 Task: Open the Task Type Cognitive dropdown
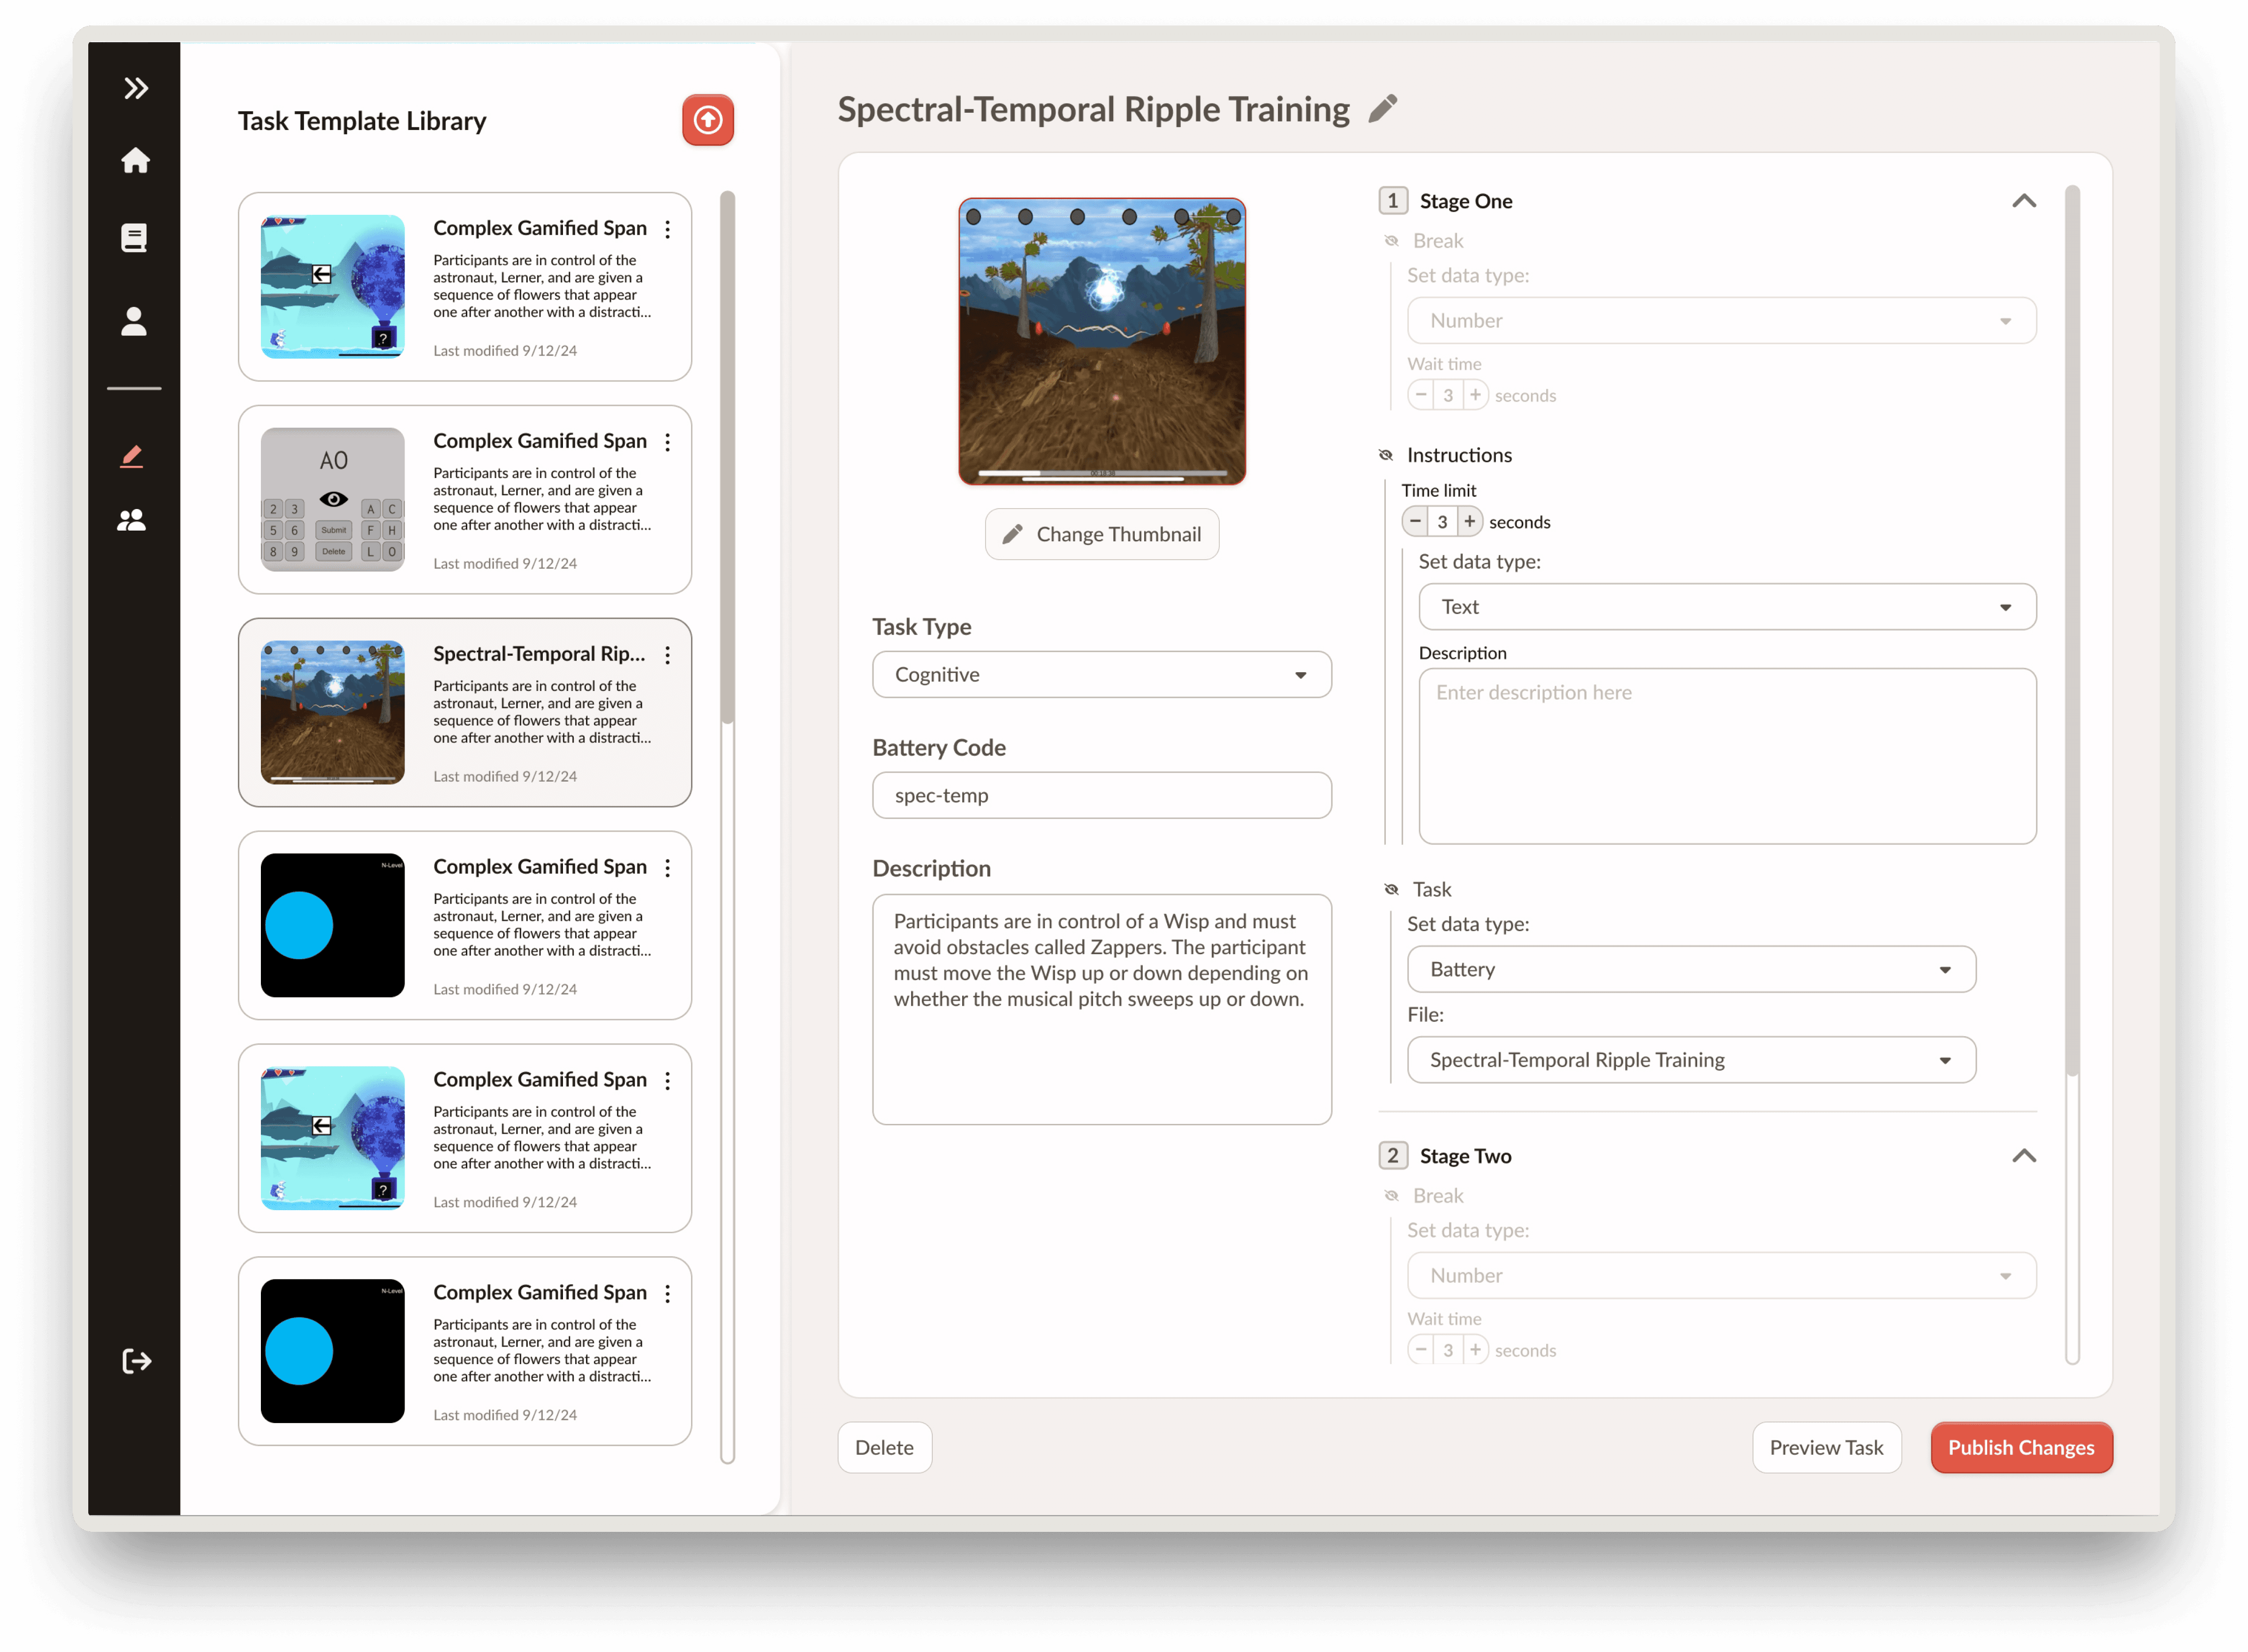[x=1101, y=675]
